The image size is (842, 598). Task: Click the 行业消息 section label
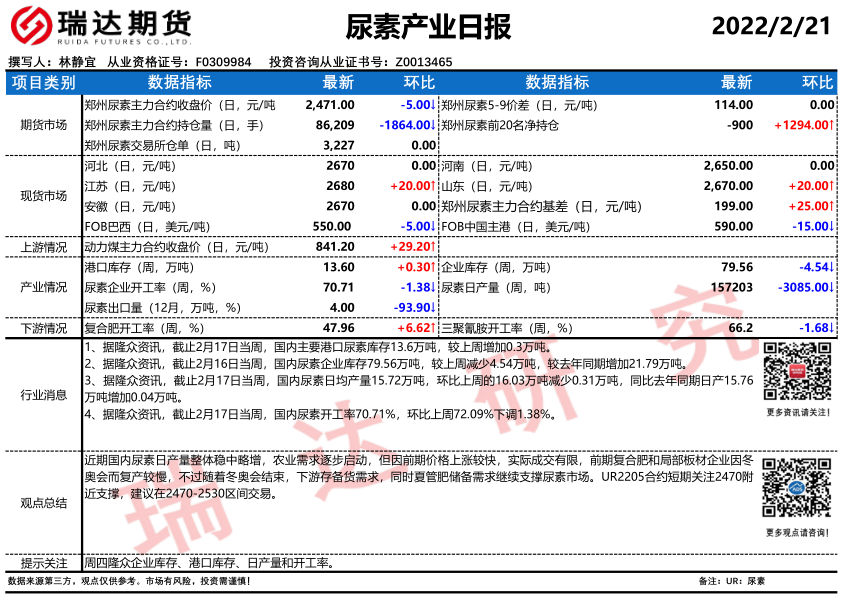[x=43, y=395]
